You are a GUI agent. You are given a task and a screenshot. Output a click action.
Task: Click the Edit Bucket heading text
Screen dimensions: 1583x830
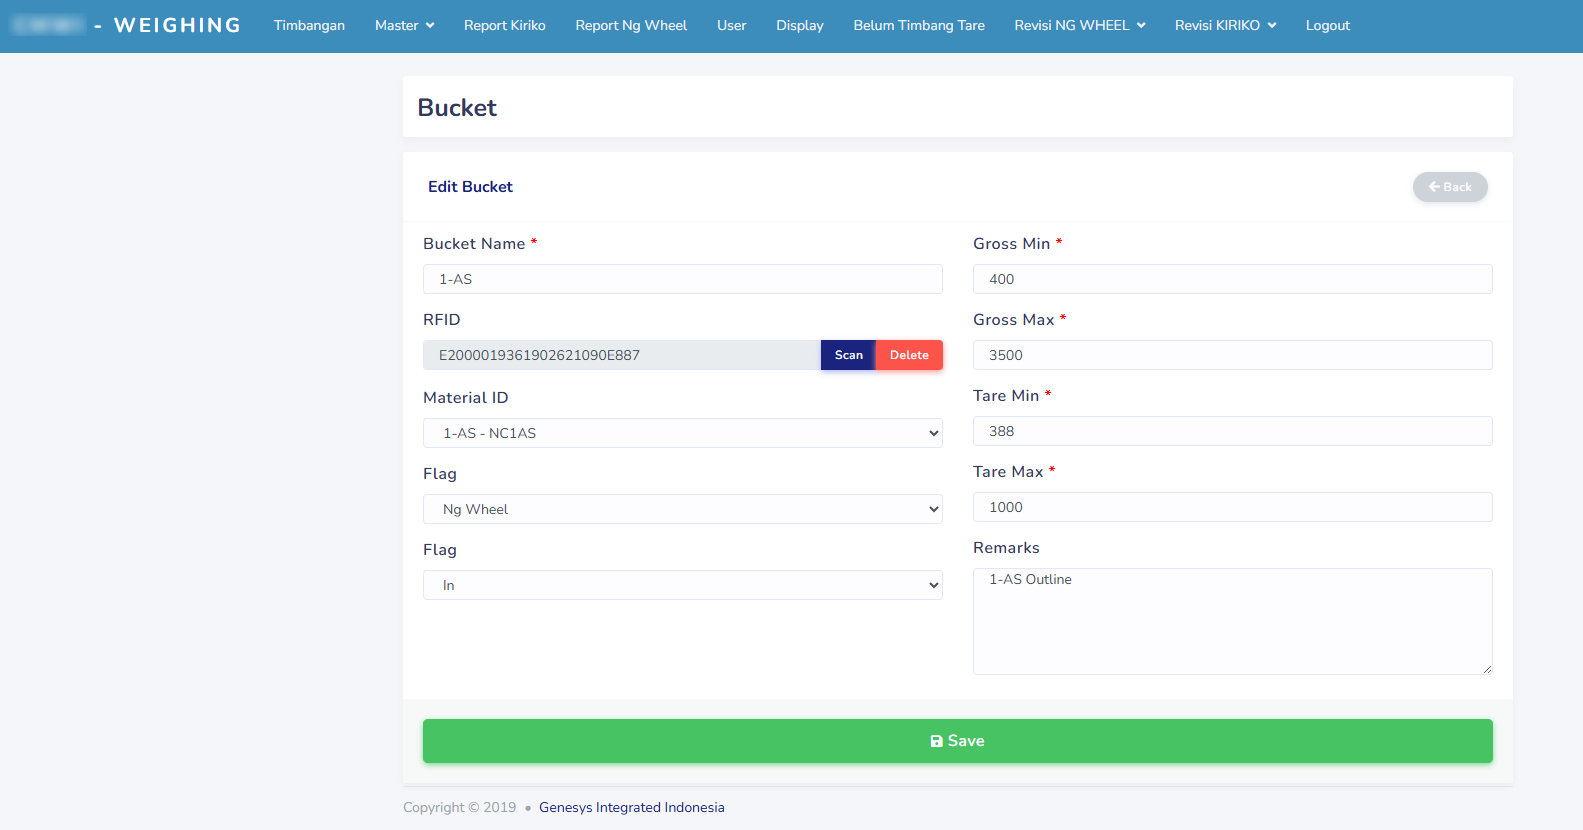pyautogui.click(x=470, y=187)
